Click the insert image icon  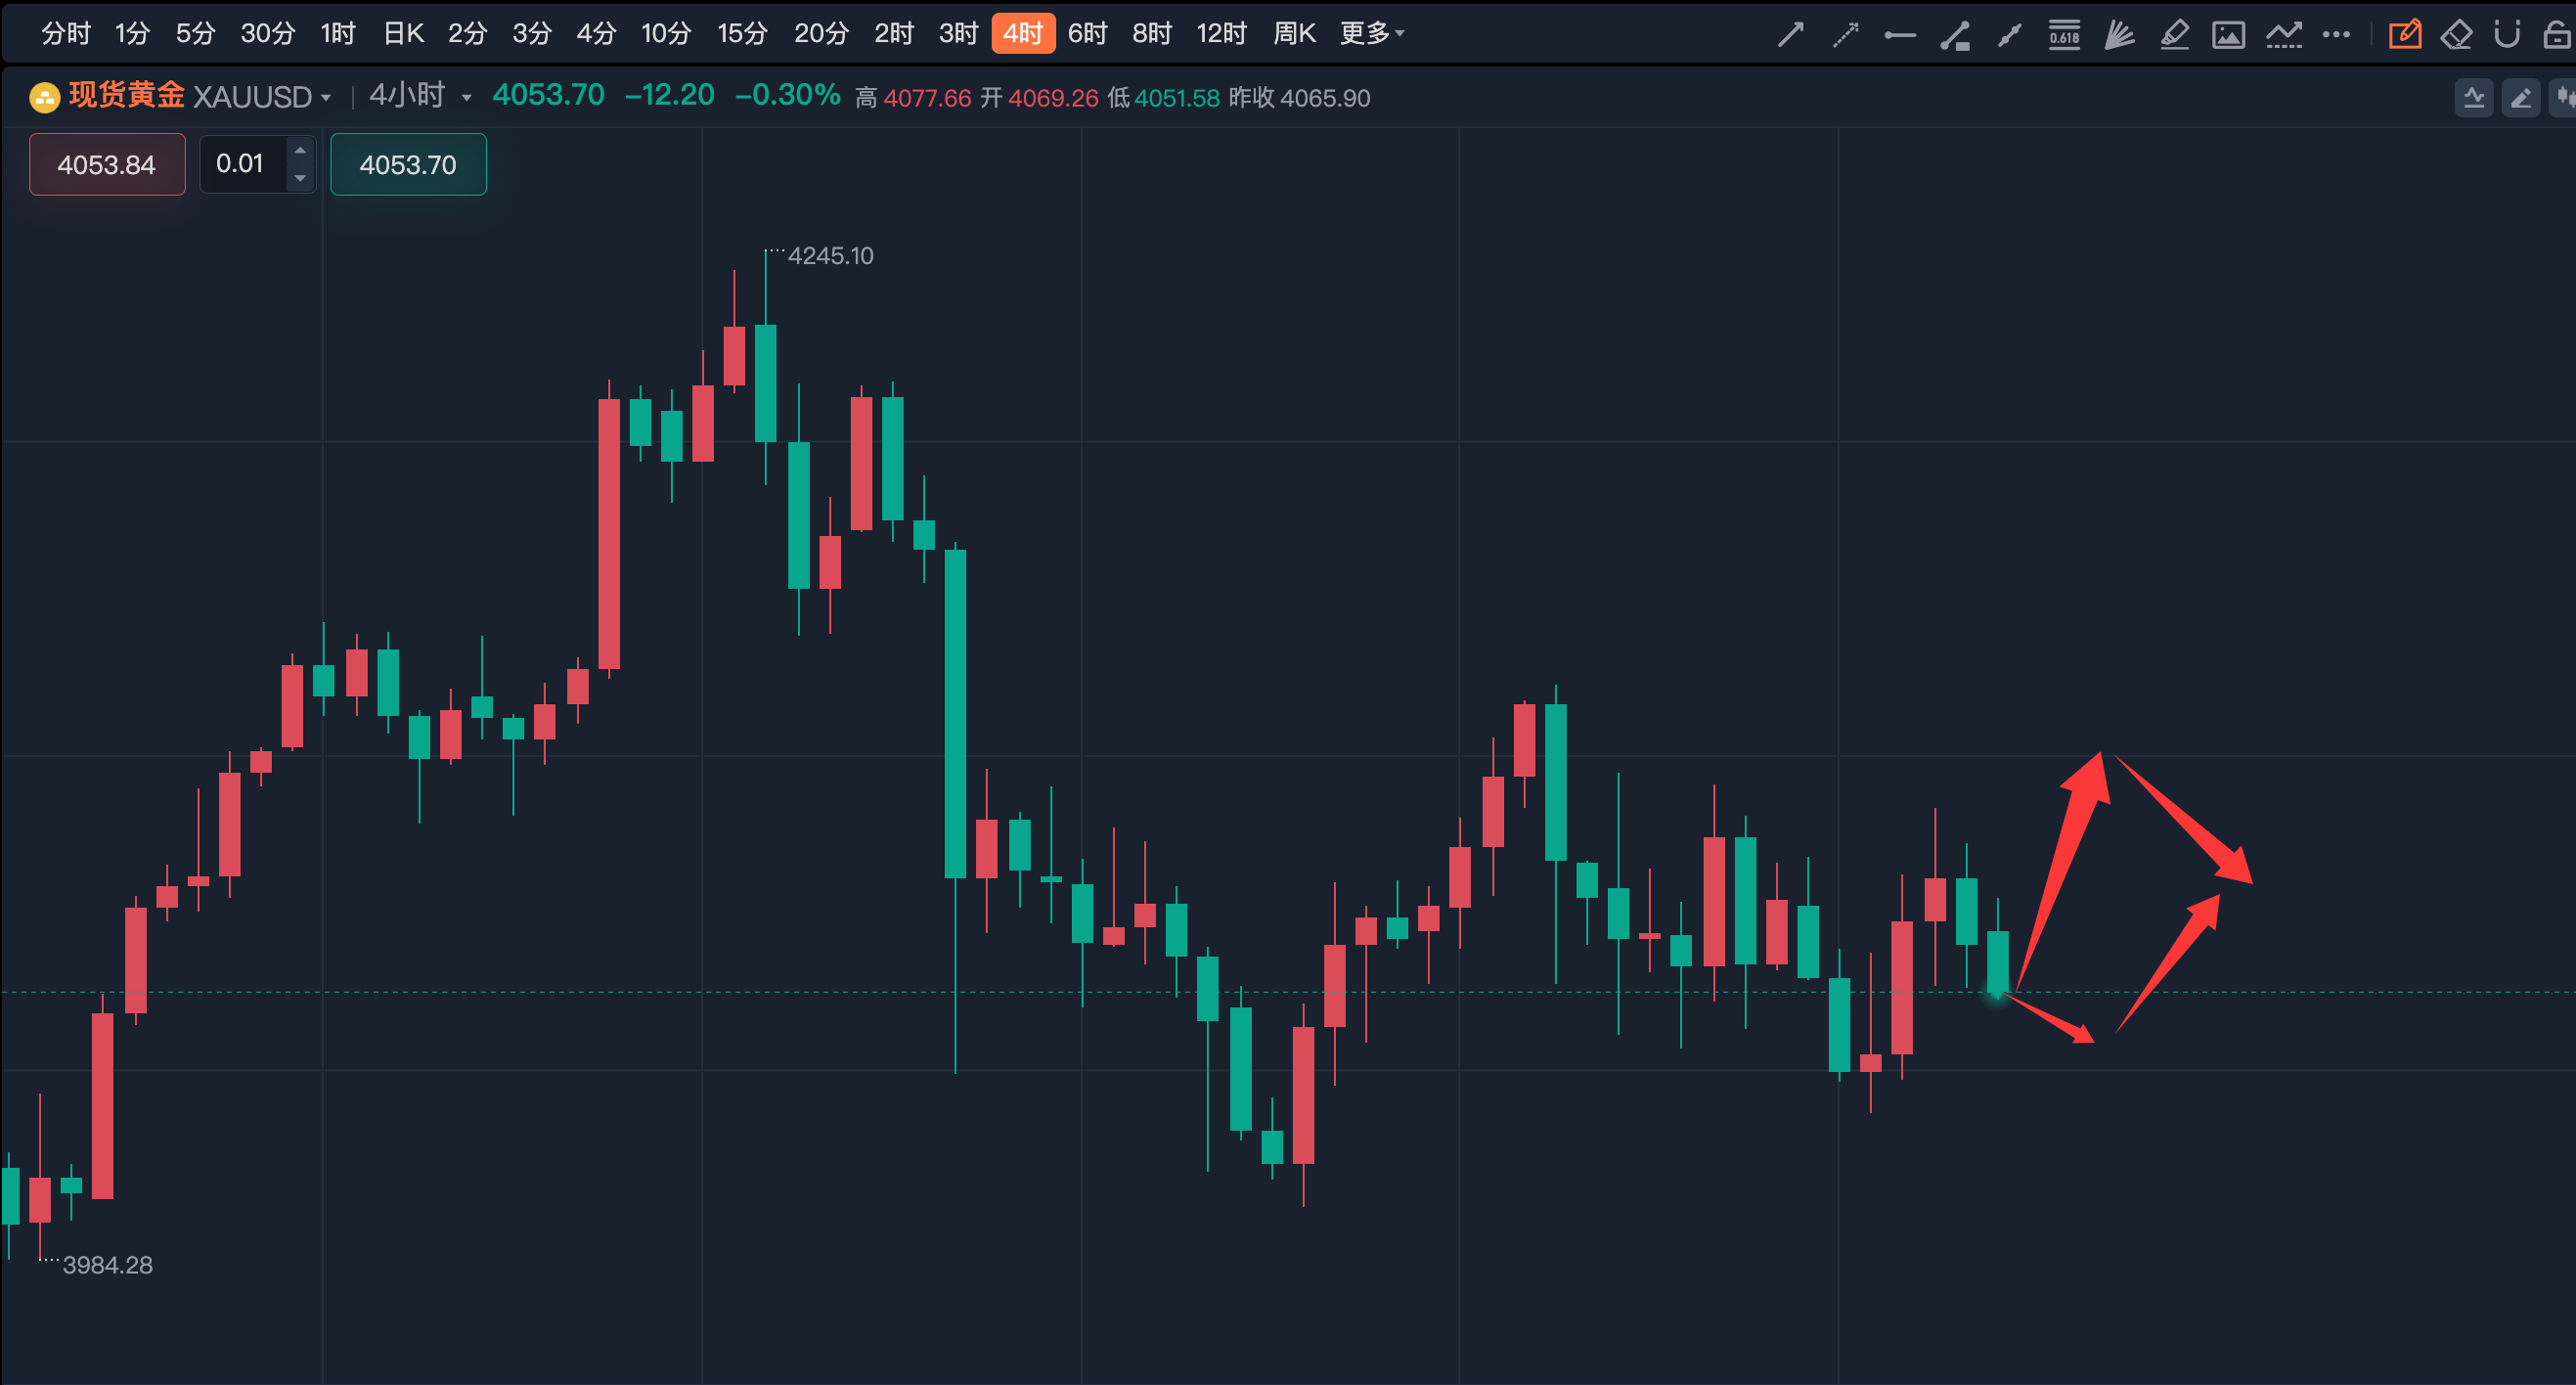[x=2228, y=35]
